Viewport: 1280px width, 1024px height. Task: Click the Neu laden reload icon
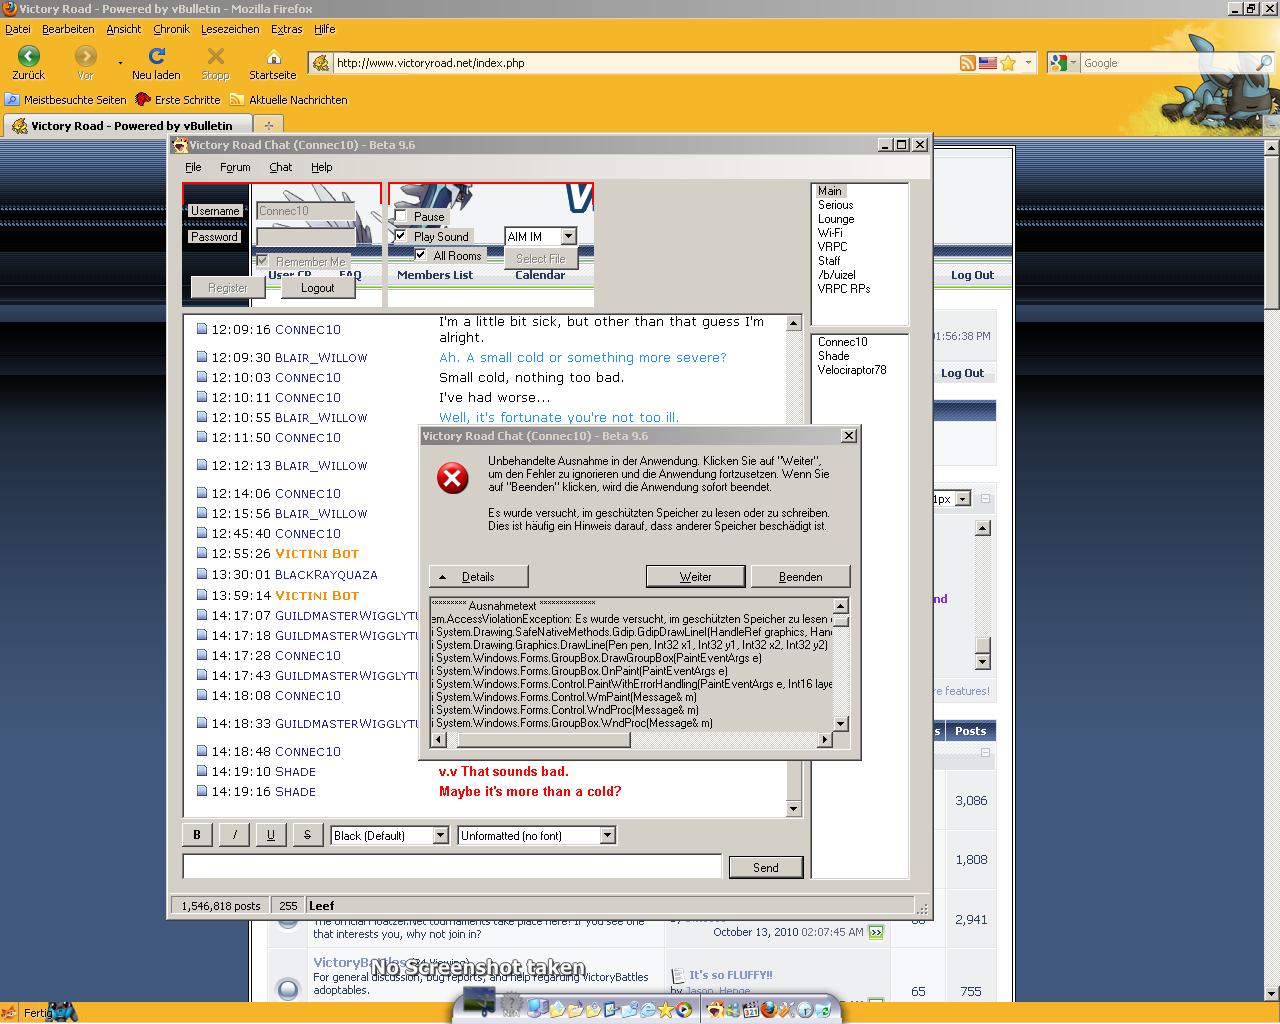(x=156, y=57)
